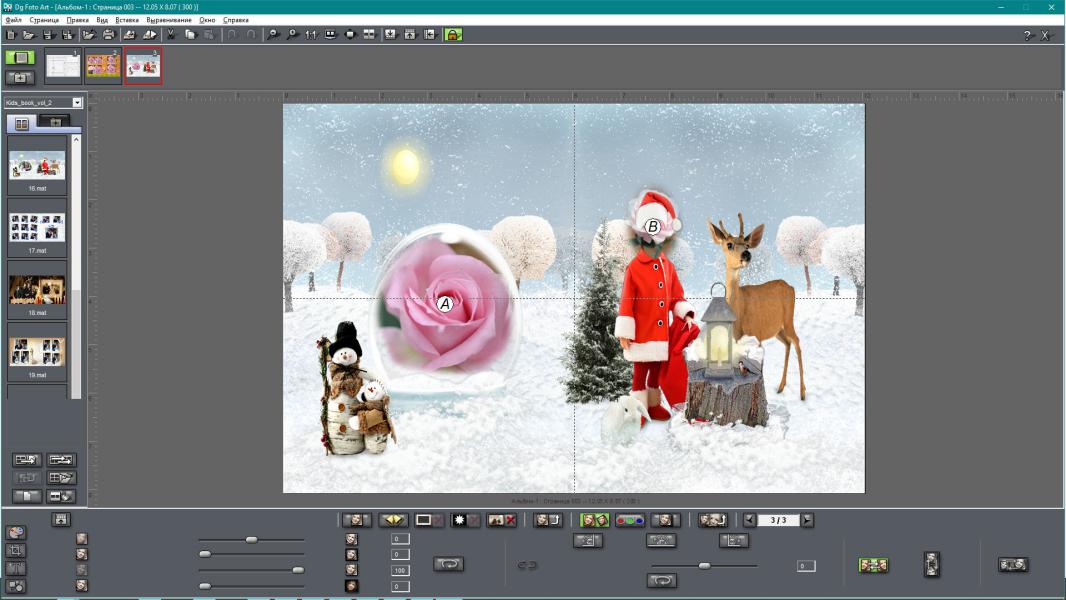Click the yellow flip horizontal arrows icon
The height and width of the screenshot is (600, 1066).
tap(393, 520)
